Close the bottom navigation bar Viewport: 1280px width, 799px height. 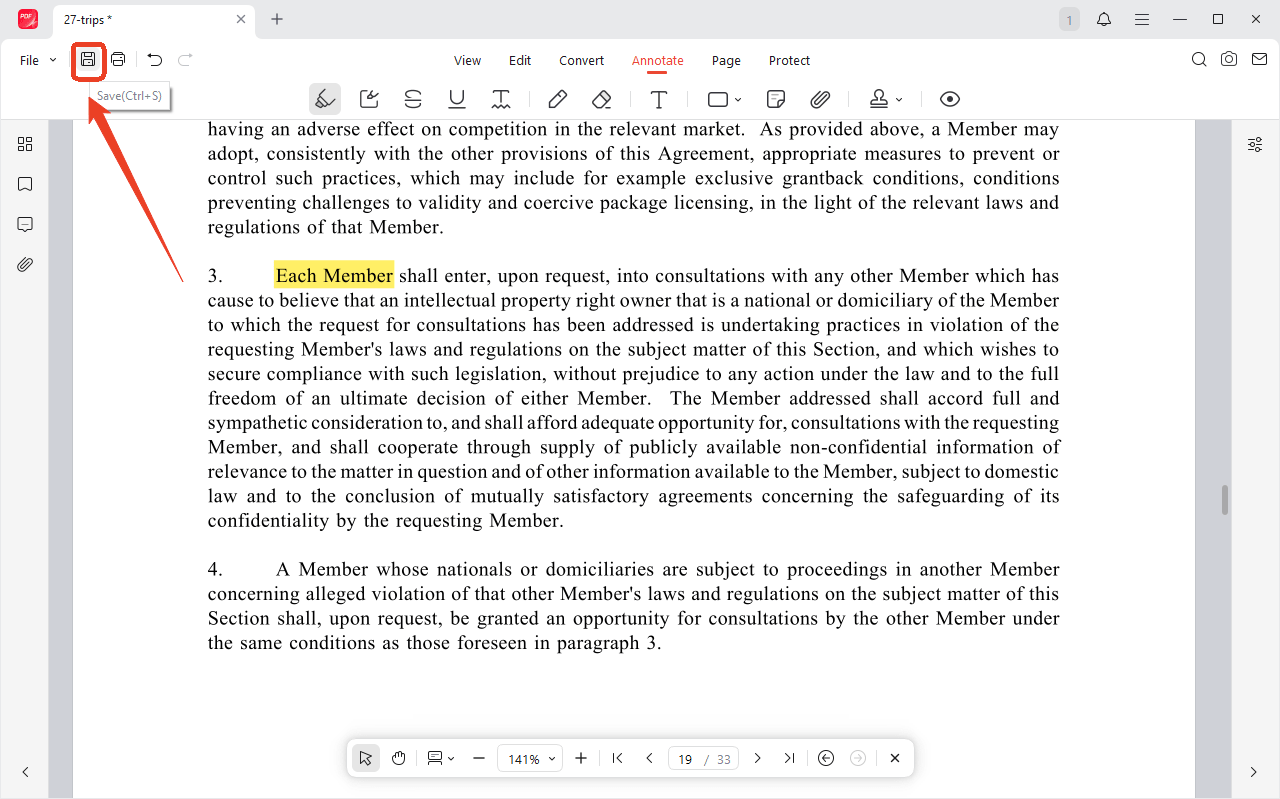(895, 758)
